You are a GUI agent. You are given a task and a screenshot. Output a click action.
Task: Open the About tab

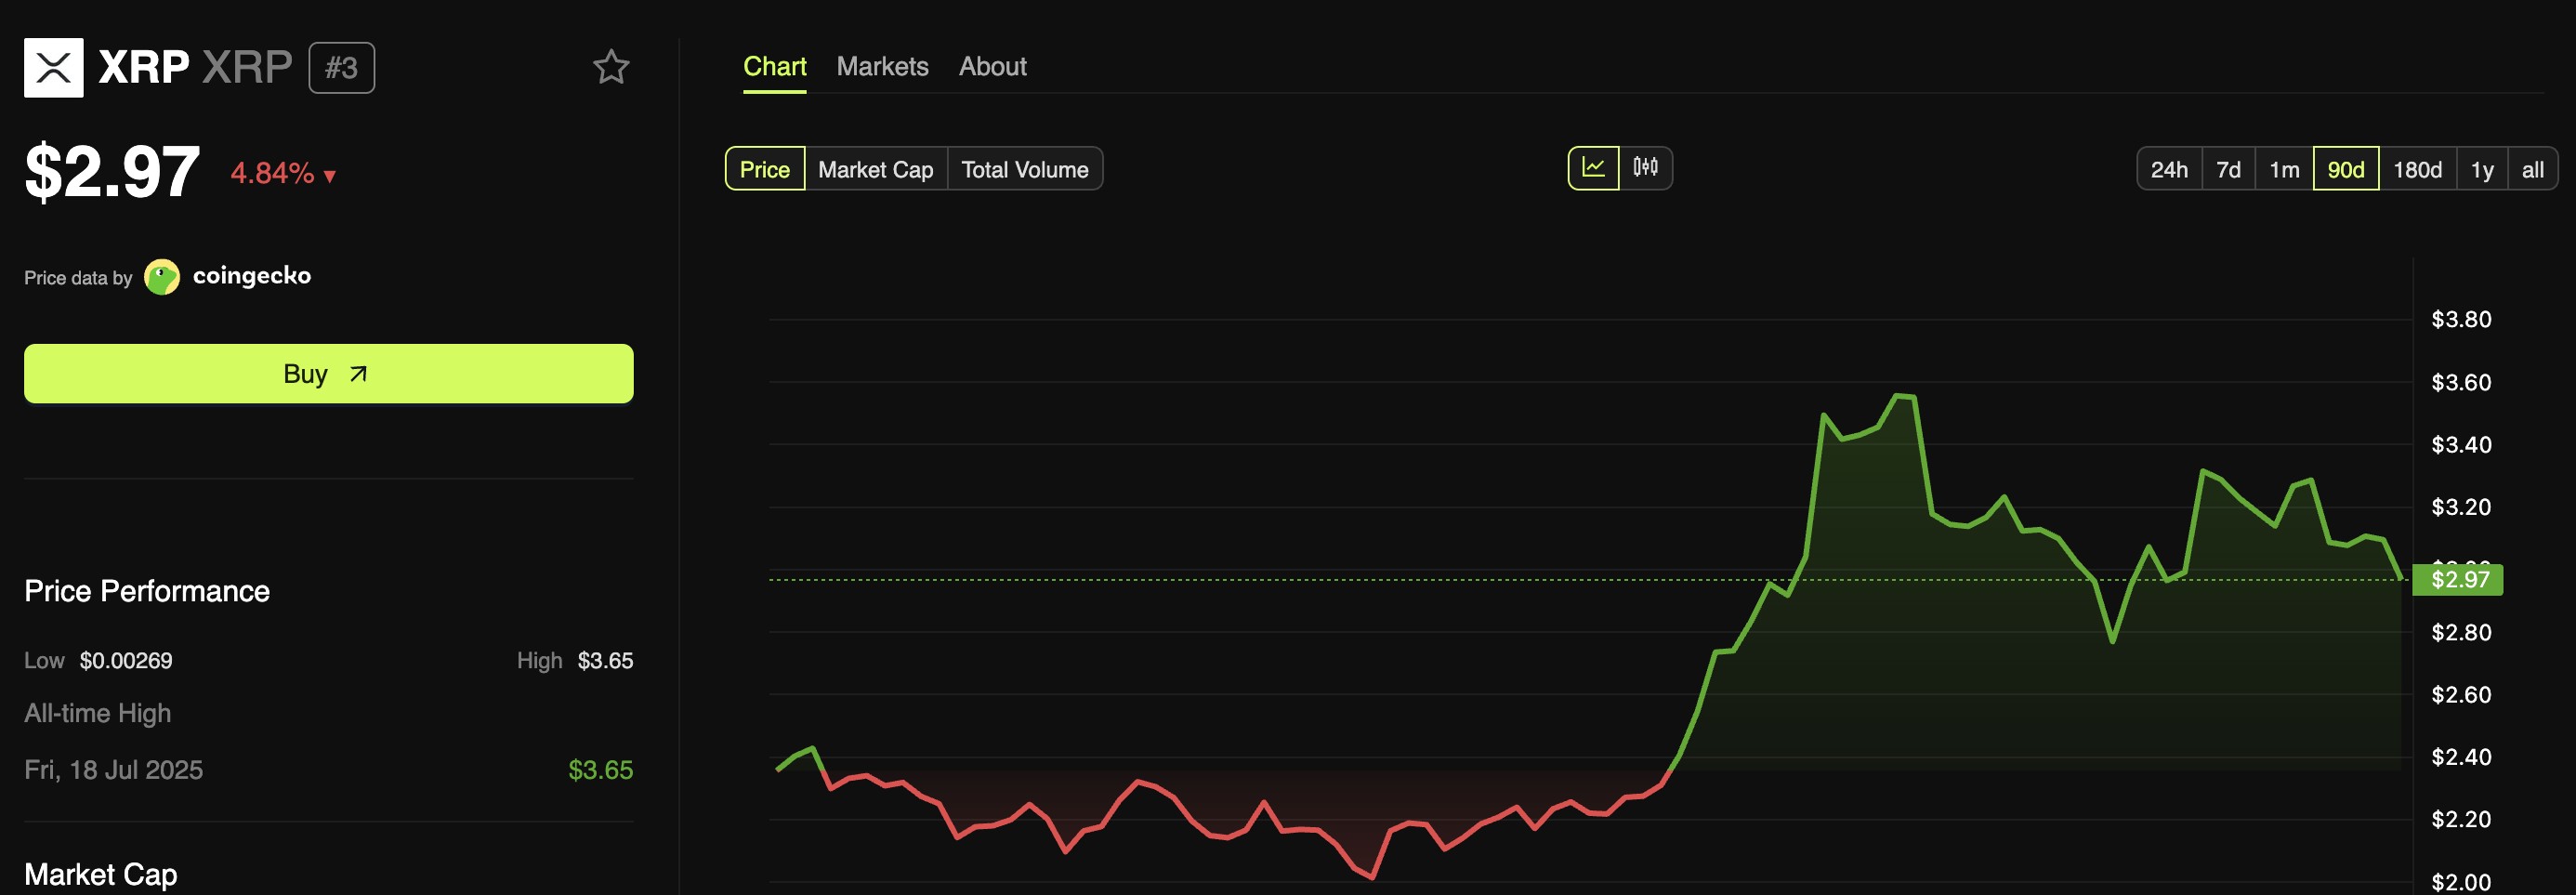coord(992,66)
